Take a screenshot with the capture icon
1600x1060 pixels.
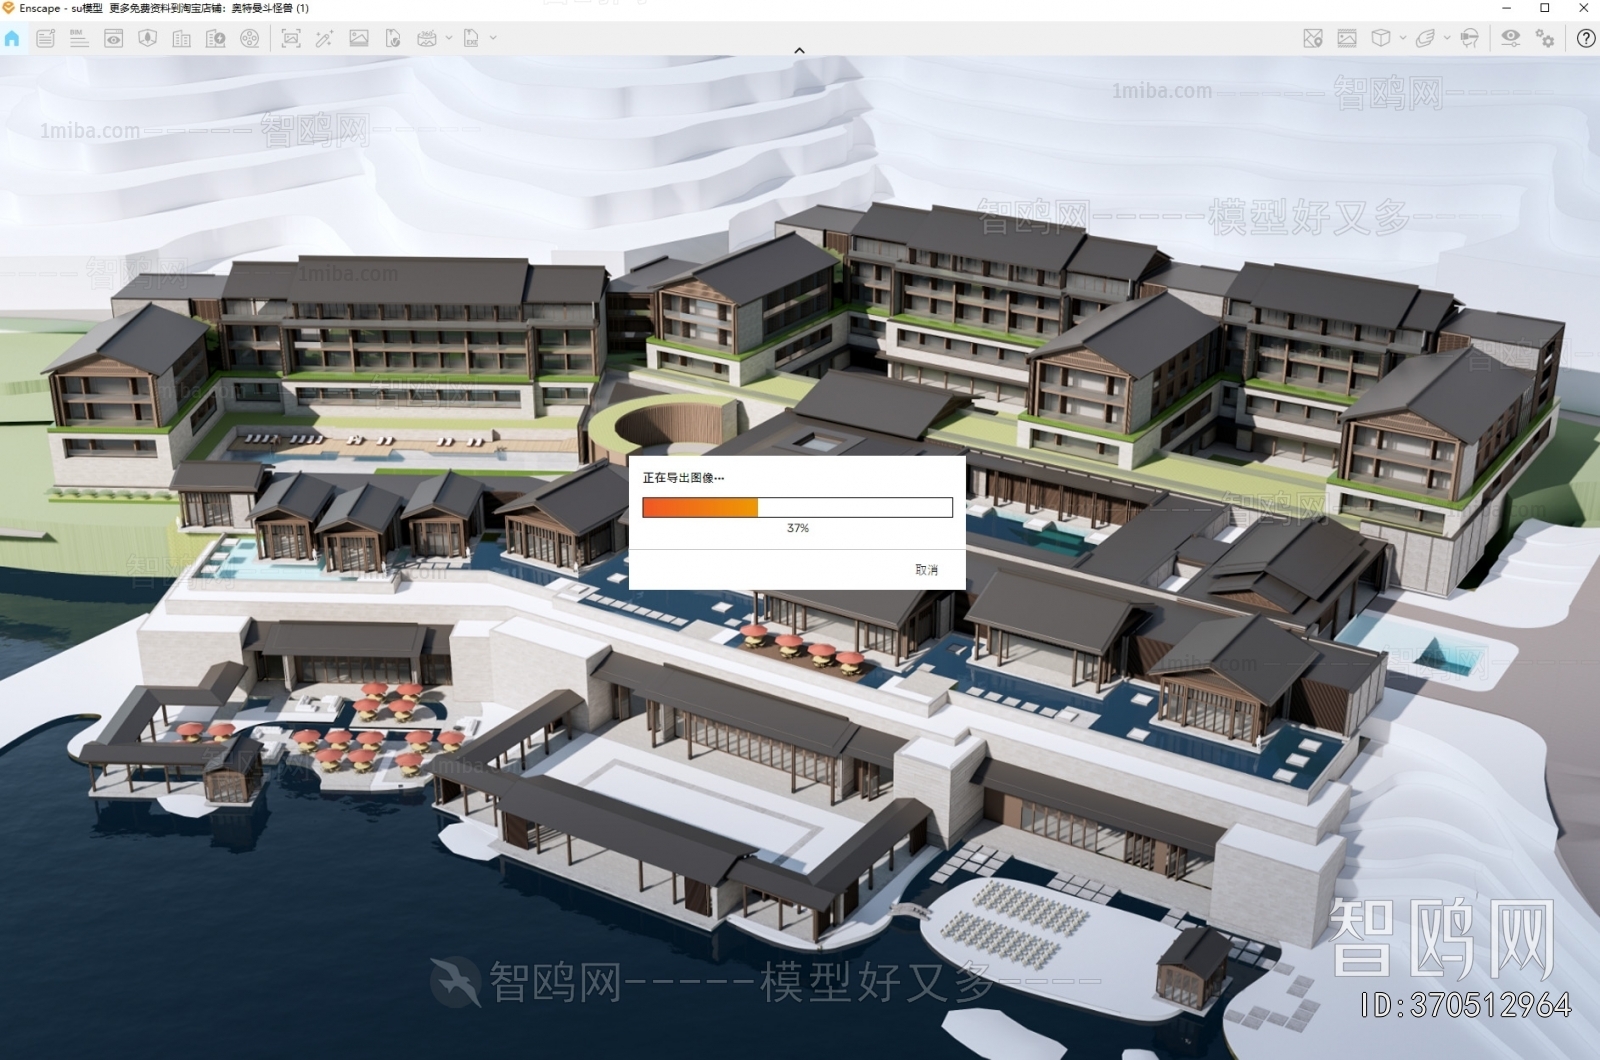[x=293, y=39]
